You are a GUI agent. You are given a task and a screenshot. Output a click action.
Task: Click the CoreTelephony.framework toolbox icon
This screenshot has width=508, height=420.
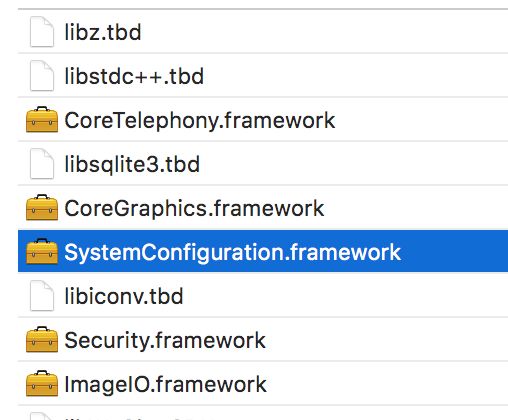tap(42, 119)
